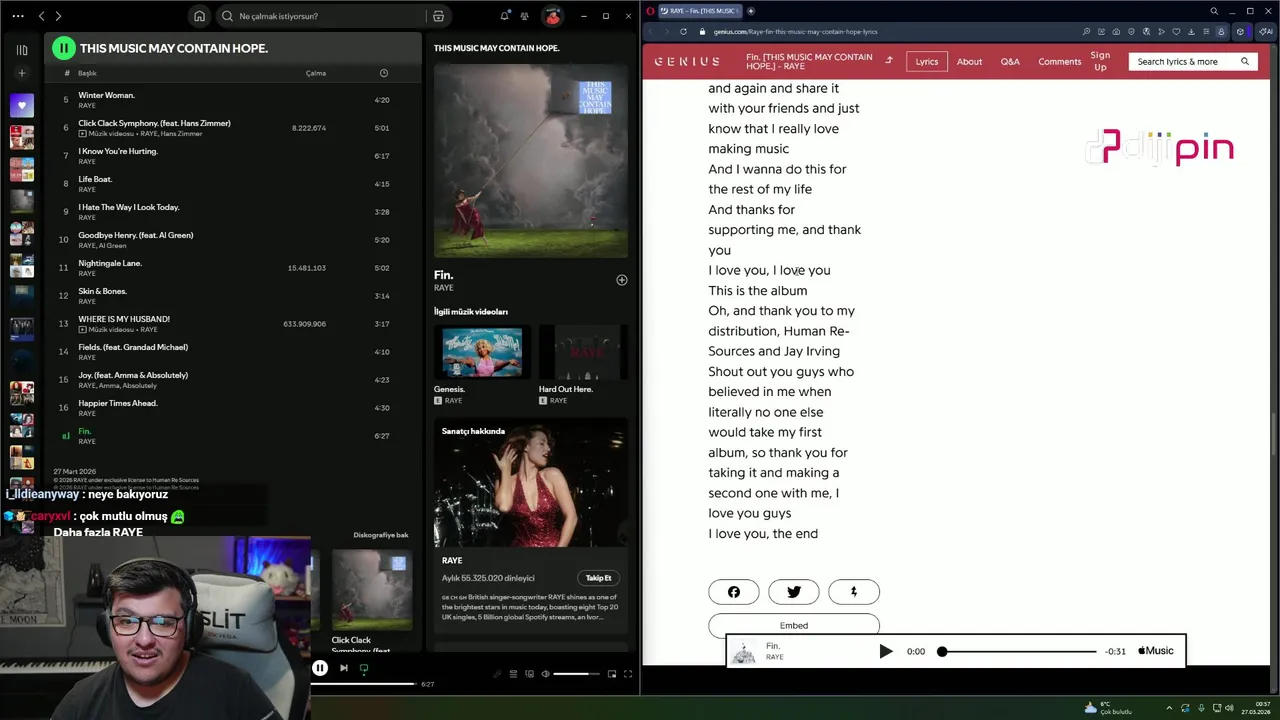Open the Diskografiye bak link
Screen dimensions: 1280x720
click(381, 535)
